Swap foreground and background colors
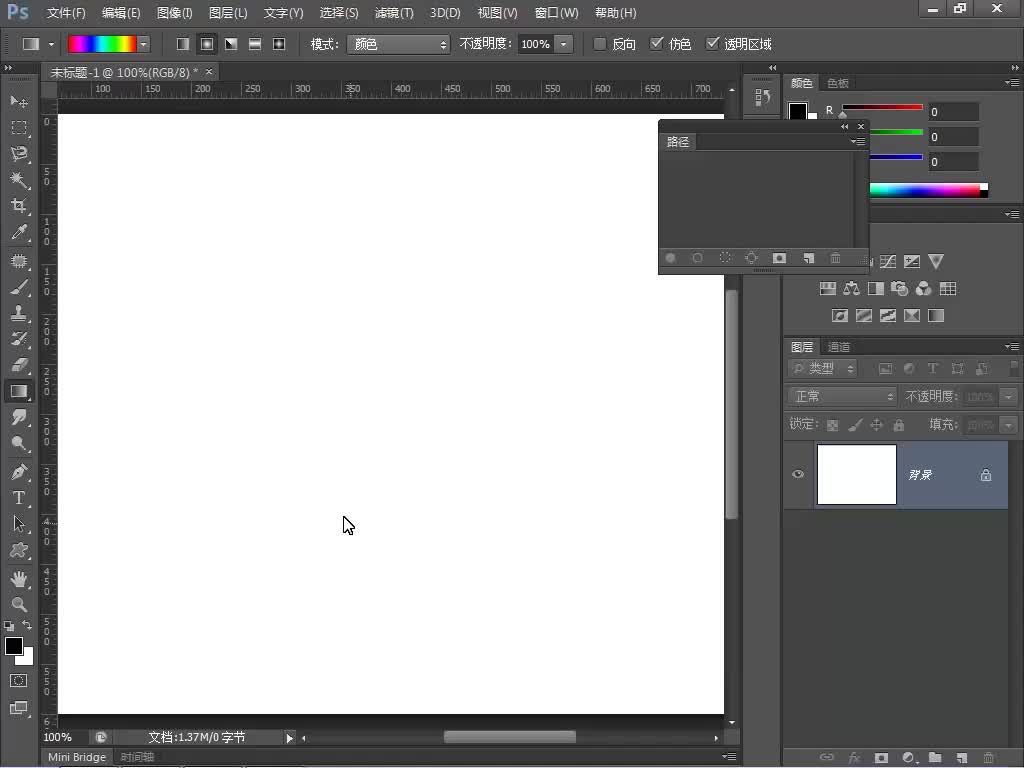1024x768 pixels. (27, 625)
